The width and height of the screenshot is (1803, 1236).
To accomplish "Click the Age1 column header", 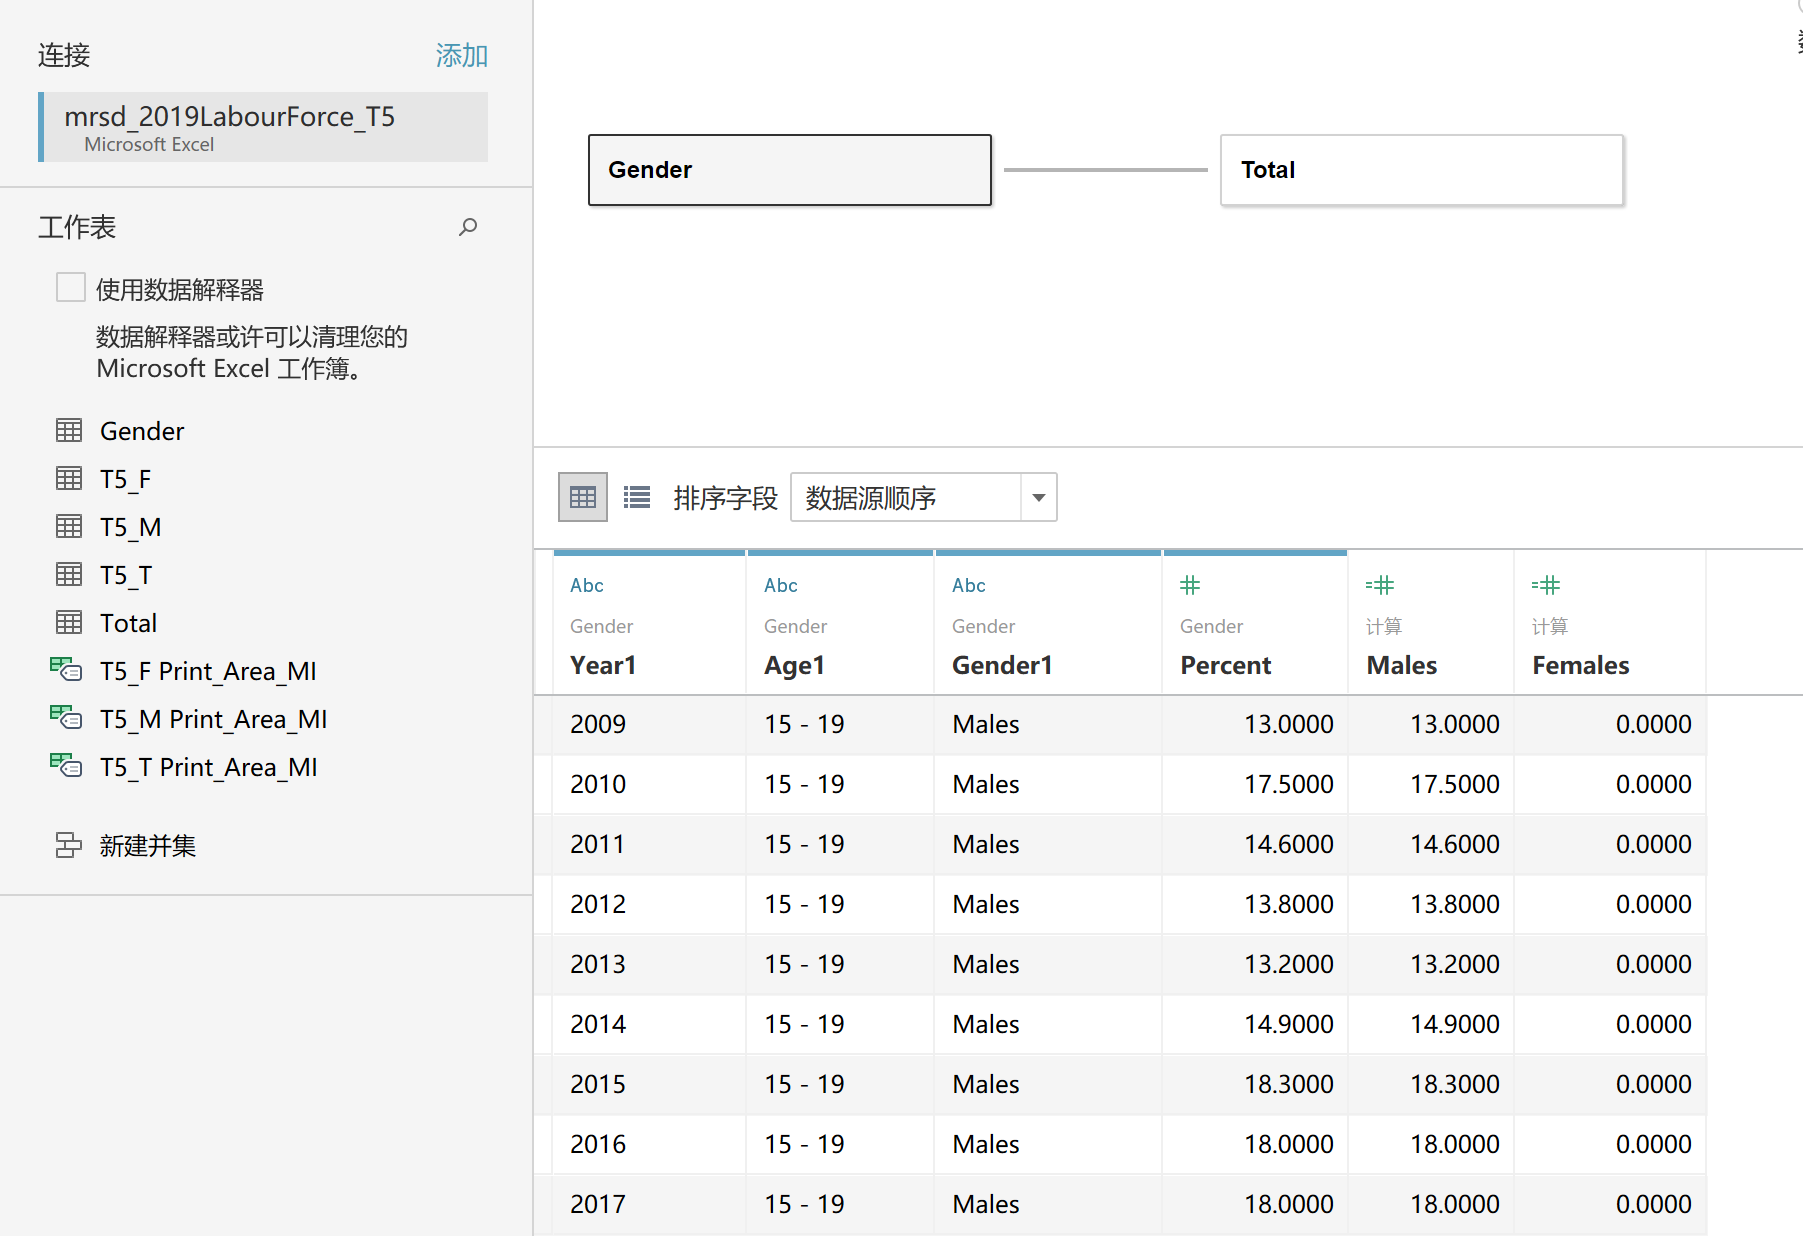I will 794,665.
